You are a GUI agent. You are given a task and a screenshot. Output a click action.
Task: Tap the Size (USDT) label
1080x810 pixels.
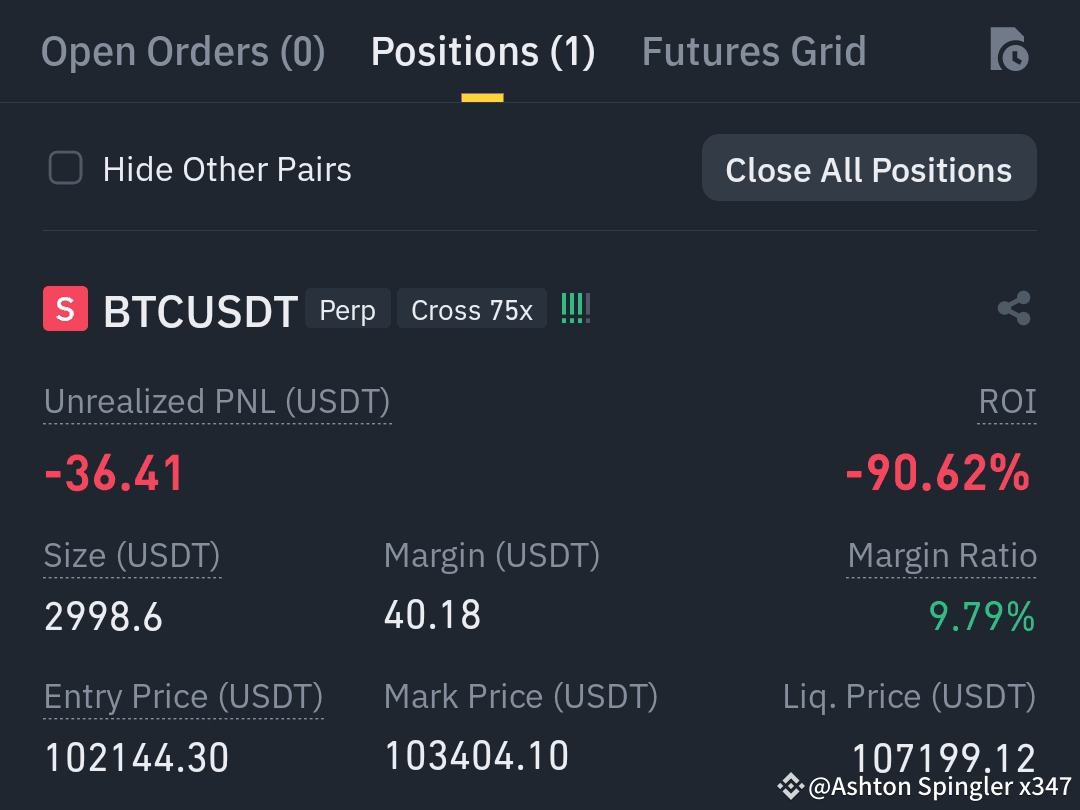132,555
